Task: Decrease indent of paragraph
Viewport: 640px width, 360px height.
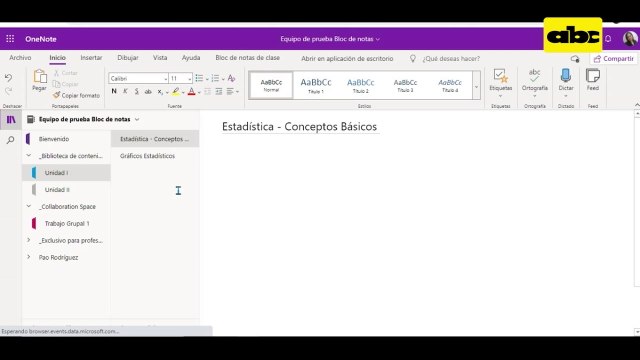Action: (x=207, y=91)
